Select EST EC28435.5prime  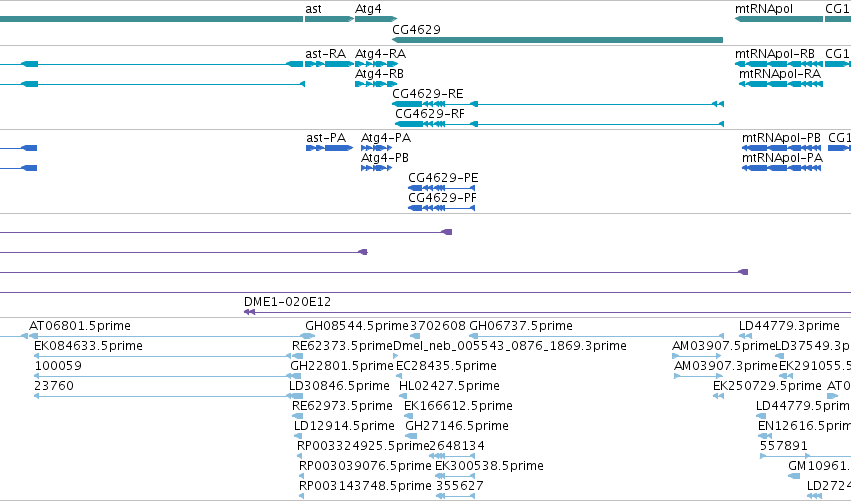[x=399, y=376]
